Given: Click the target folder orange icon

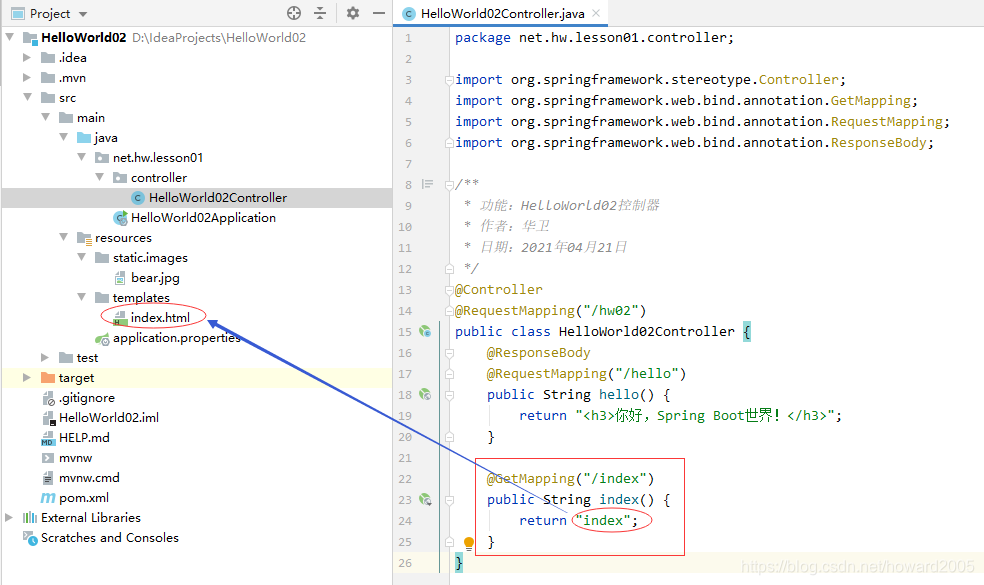Looking at the screenshot, I should [x=48, y=377].
